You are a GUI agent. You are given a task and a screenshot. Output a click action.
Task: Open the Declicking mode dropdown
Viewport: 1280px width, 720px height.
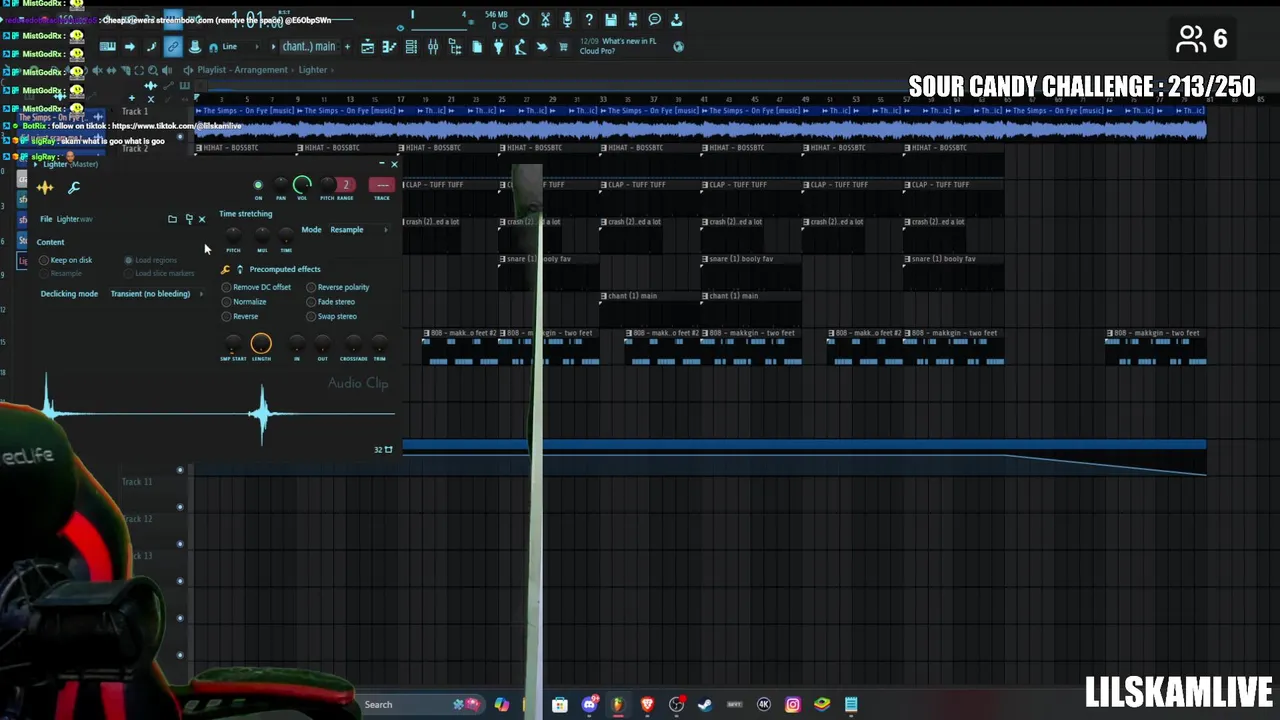click(x=155, y=294)
